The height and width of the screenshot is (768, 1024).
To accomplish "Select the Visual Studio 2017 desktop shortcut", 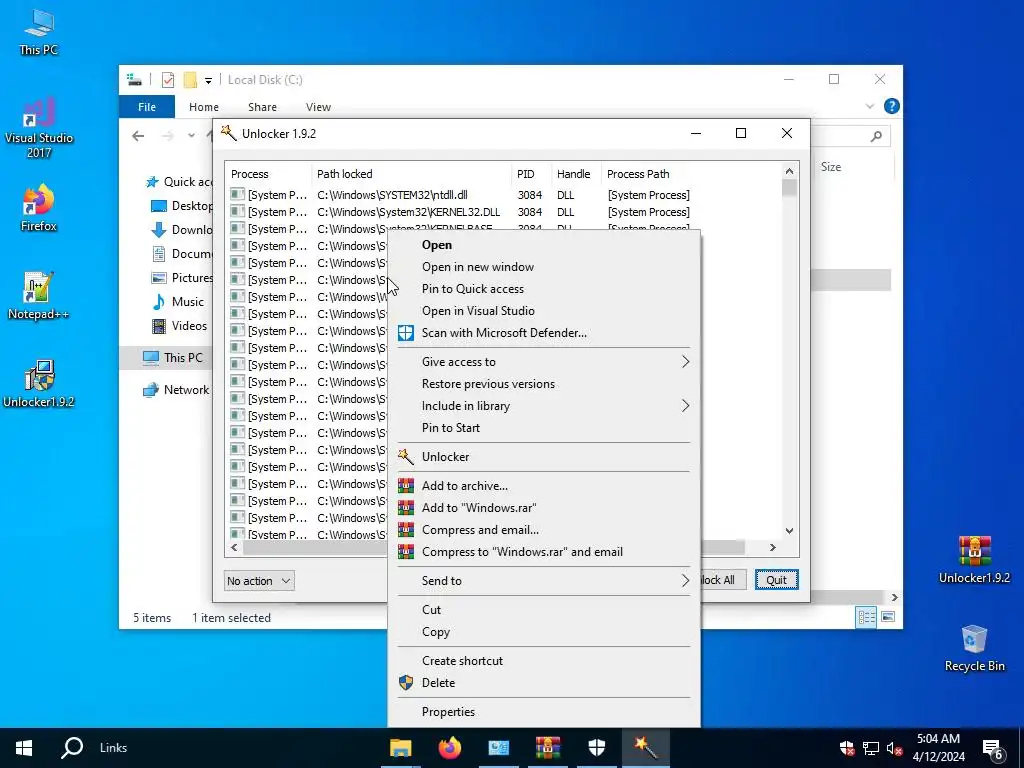I will tap(39, 129).
